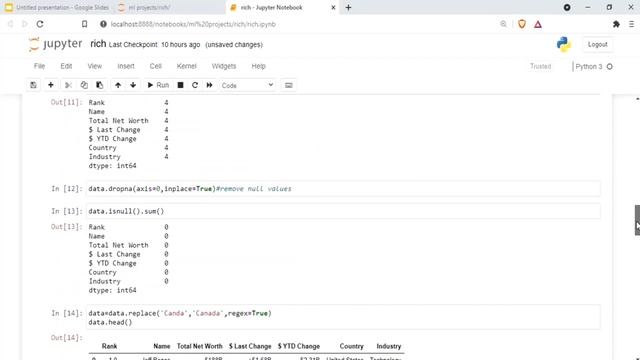Click the $ Last Change column header
The image size is (640, 360).
(x=250, y=346)
